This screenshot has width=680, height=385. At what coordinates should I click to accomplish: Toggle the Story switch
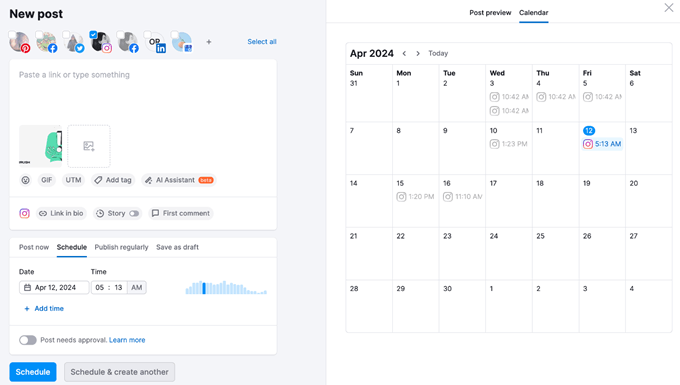pos(134,213)
